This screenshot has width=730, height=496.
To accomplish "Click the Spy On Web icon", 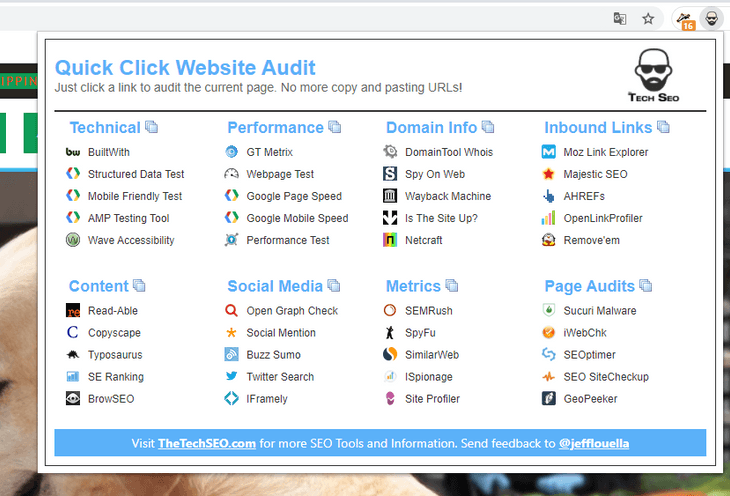I will (x=390, y=174).
